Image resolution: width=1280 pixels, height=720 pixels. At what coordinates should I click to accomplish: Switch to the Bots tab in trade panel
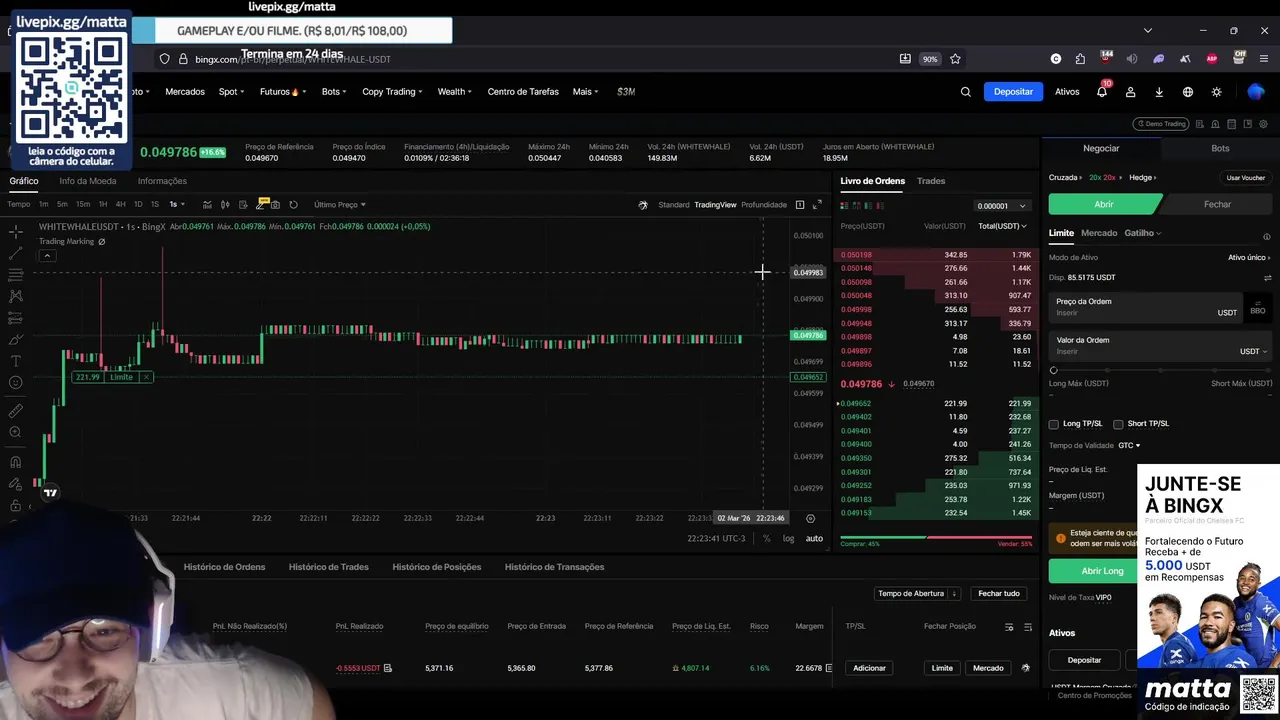point(1220,148)
